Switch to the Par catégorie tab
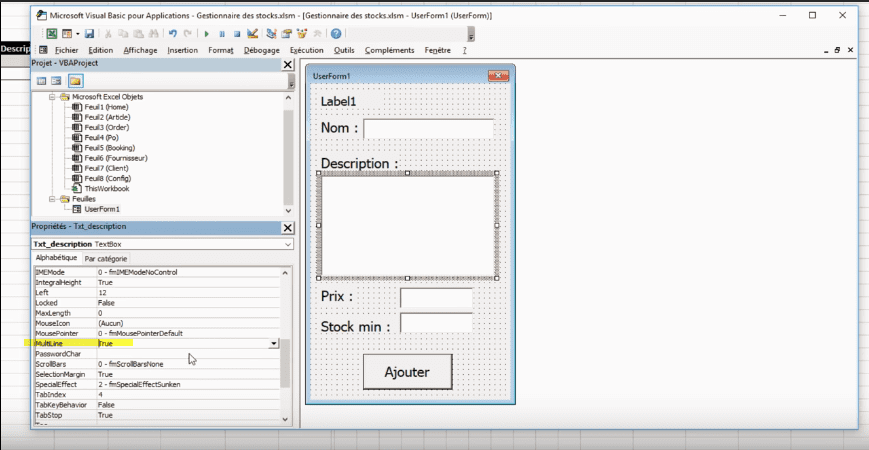This screenshot has width=869, height=450. click(x=105, y=258)
